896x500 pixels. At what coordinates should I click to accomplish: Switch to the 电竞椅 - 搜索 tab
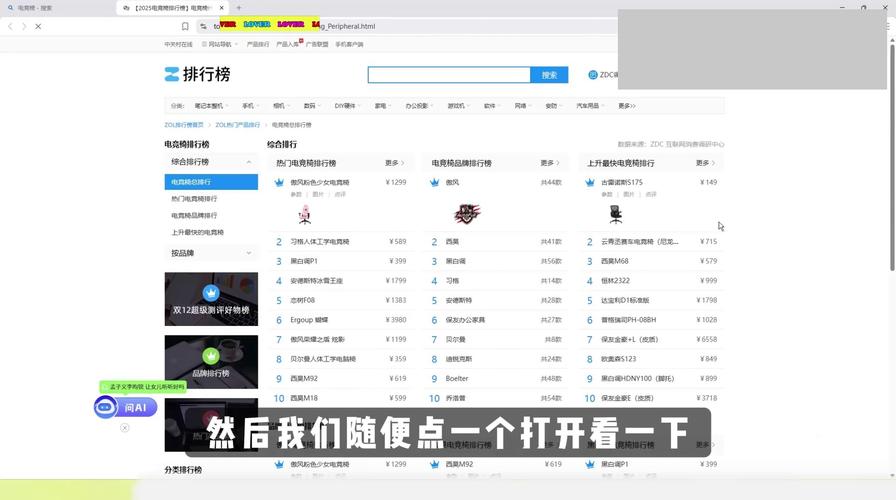34,8
